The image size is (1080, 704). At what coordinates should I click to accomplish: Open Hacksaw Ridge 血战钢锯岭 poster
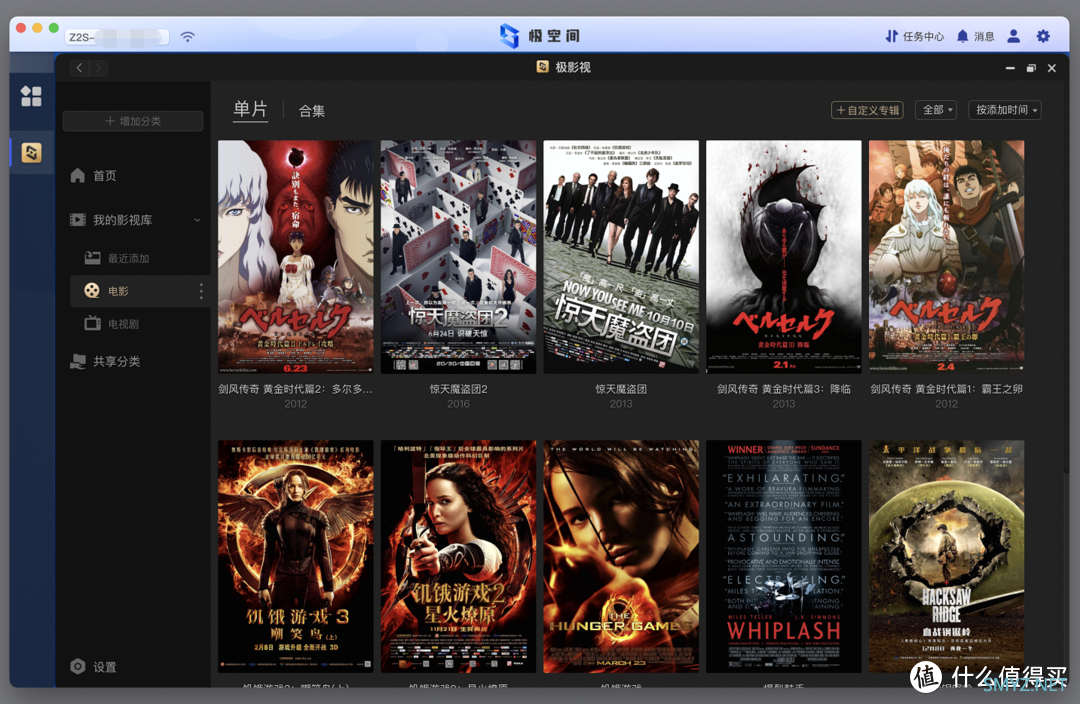(x=946, y=557)
